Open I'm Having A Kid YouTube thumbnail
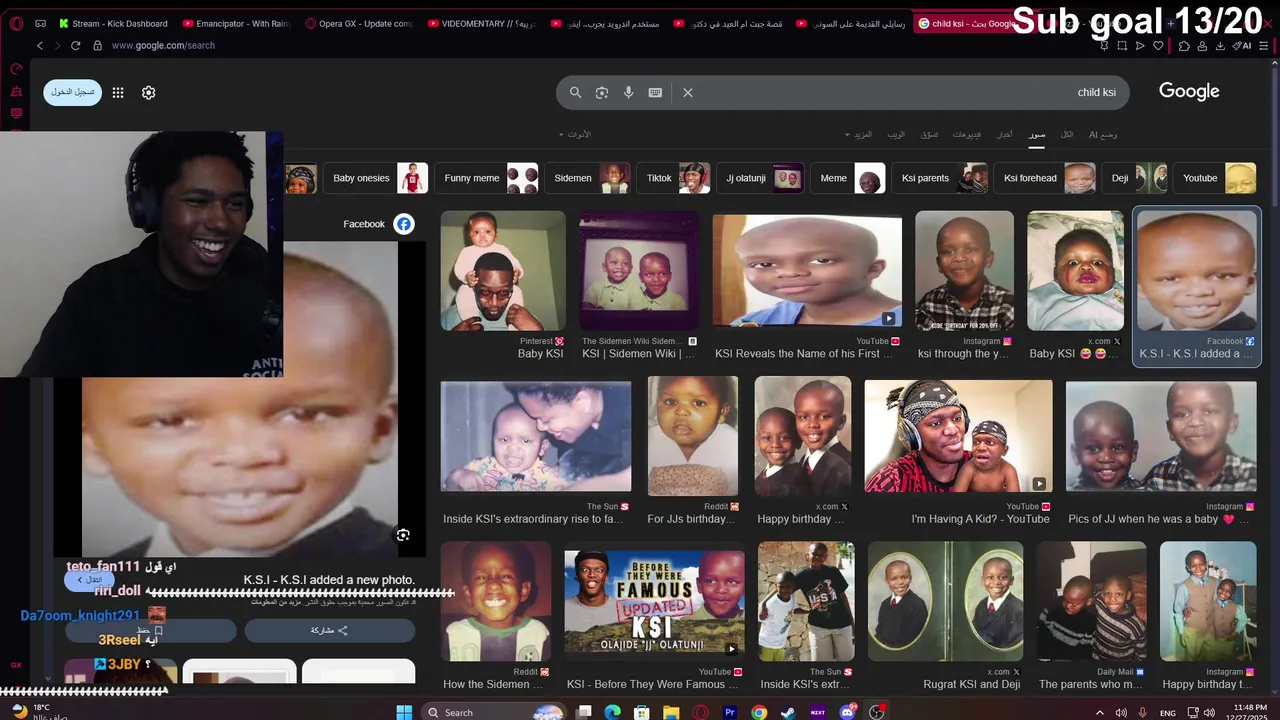This screenshot has height=720, width=1280. 958,436
